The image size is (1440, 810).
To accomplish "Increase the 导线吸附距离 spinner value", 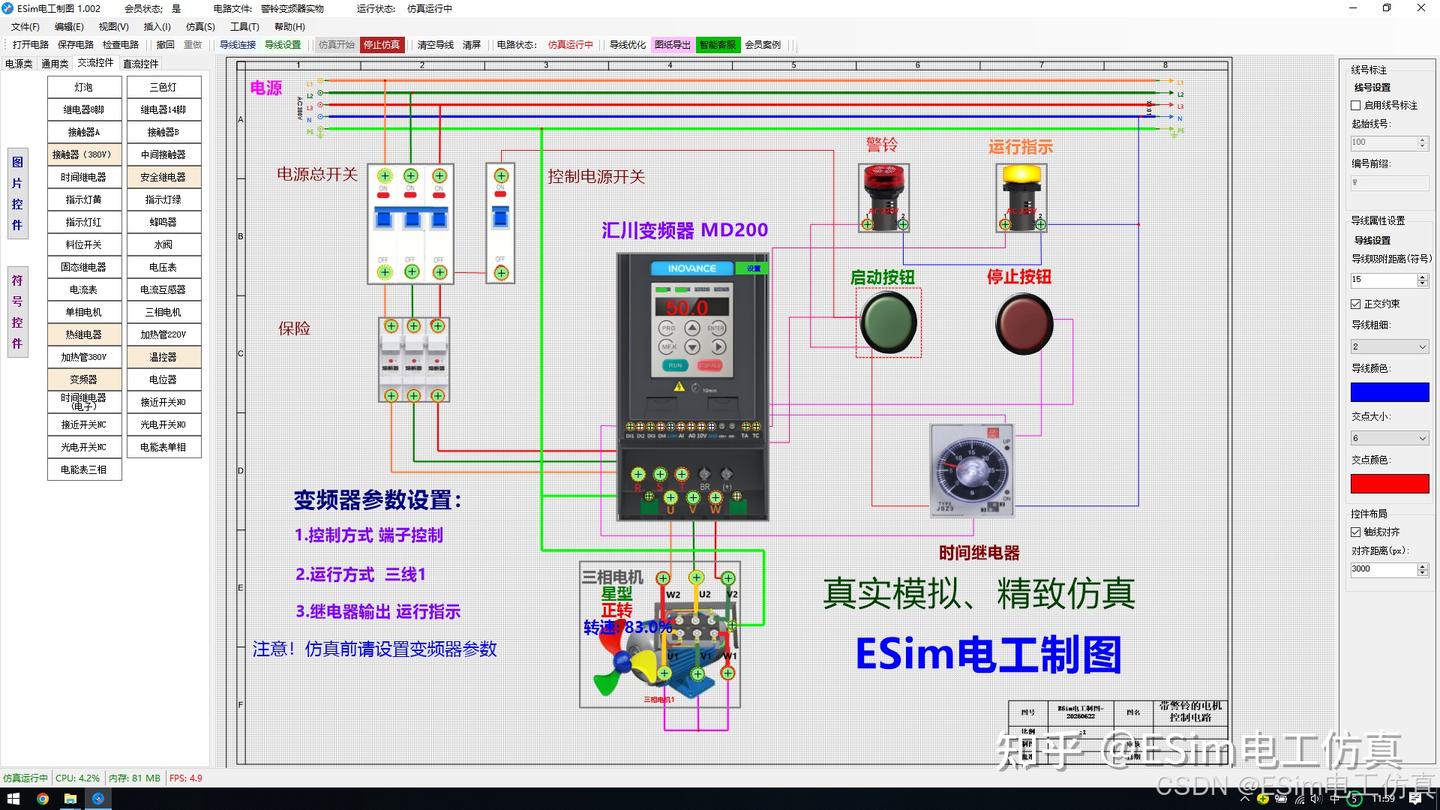I will click(x=1423, y=277).
